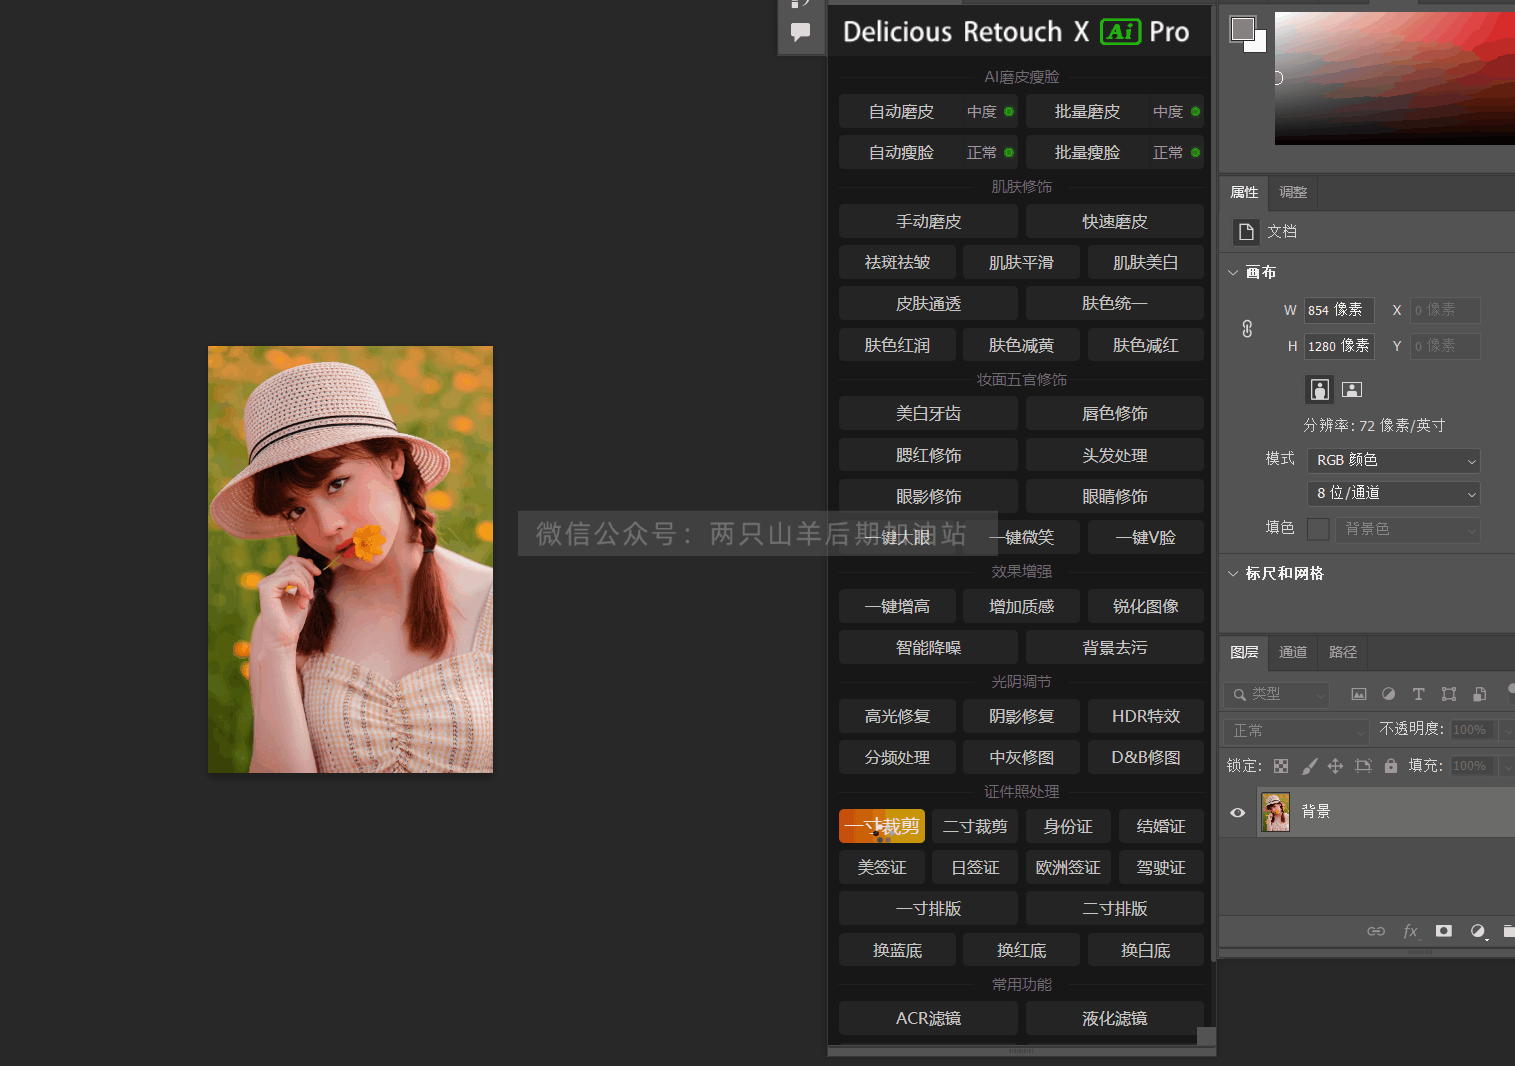Toggle the lock all padlock icon
Screen dimensions: 1515x1066
1390,766
